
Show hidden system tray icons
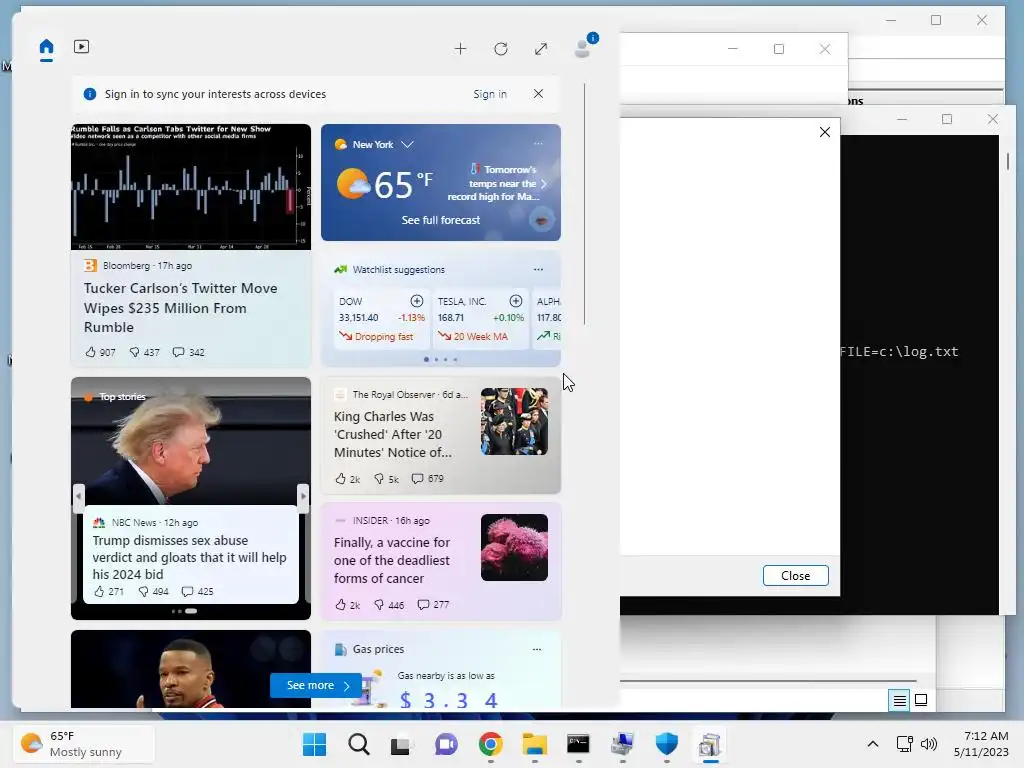(872, 744)
